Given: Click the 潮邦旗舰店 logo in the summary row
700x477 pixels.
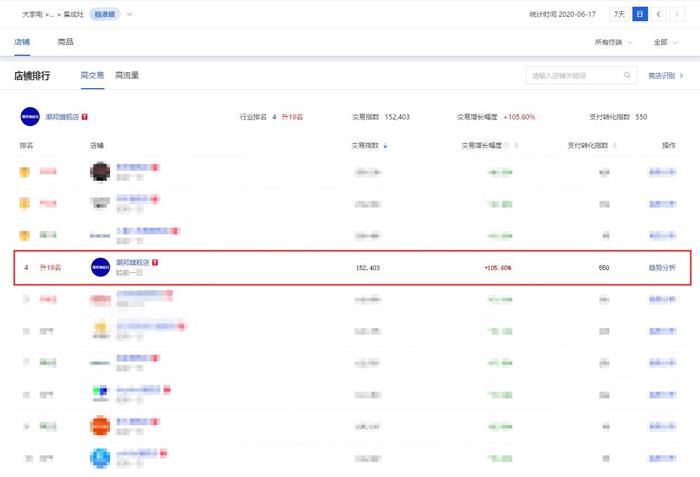Looking at the screenshot, I should coord(29,117).
